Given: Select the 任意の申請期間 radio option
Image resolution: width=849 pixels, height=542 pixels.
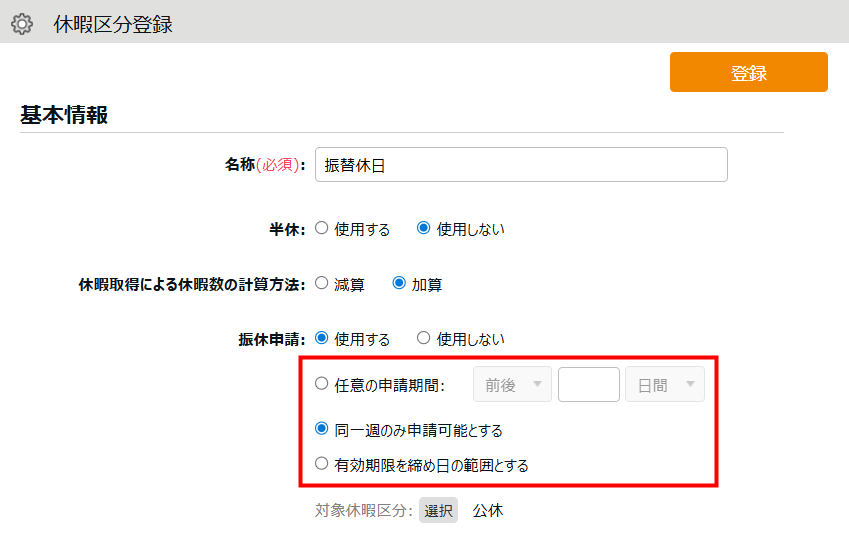Looking at the screenshot, I should [322, 383].
